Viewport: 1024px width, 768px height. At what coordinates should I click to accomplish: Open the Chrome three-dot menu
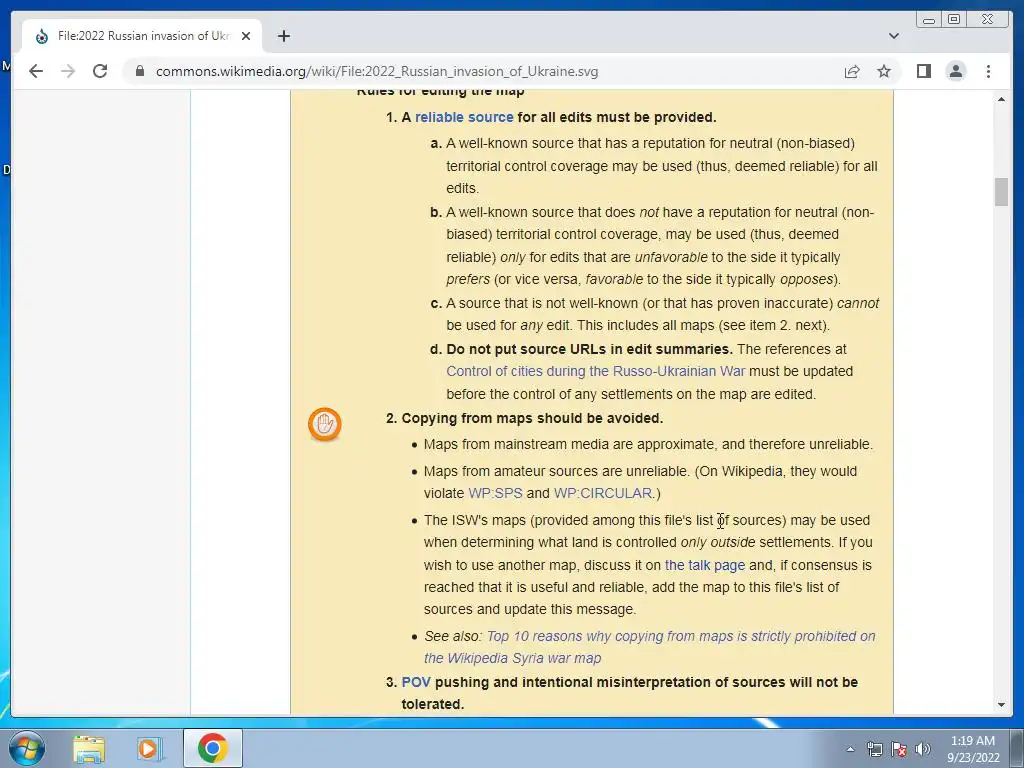988,71
